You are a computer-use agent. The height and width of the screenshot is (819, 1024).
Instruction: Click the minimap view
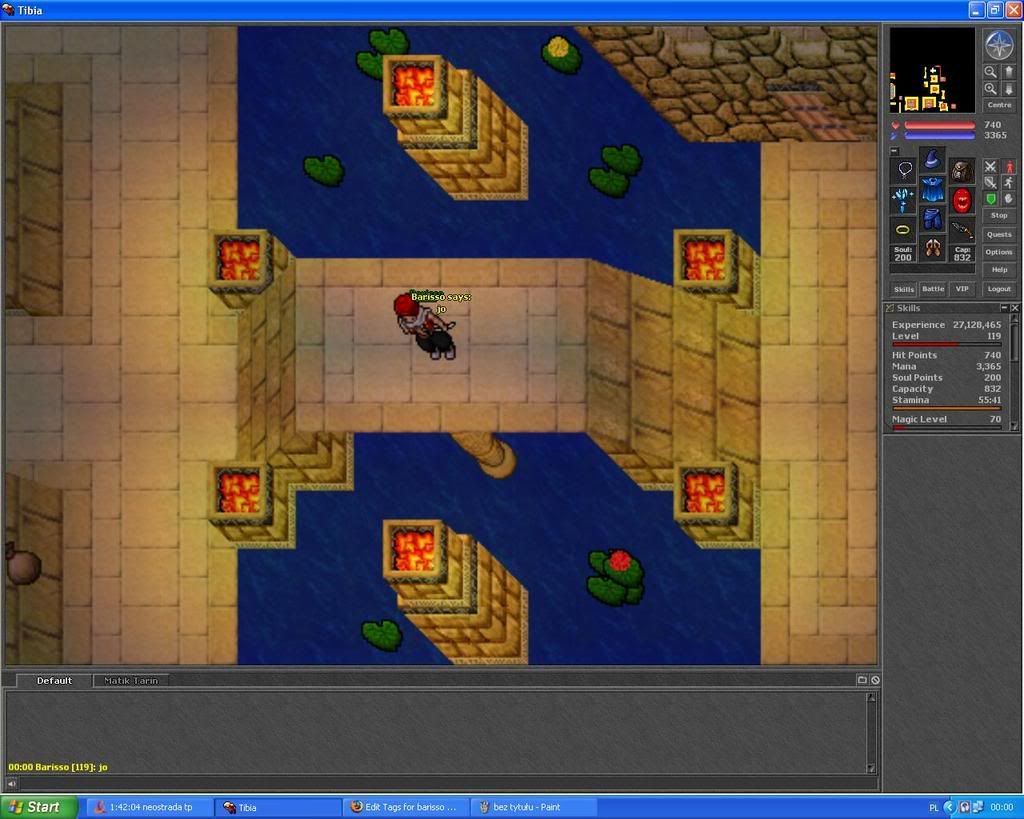tap(933, 71)
